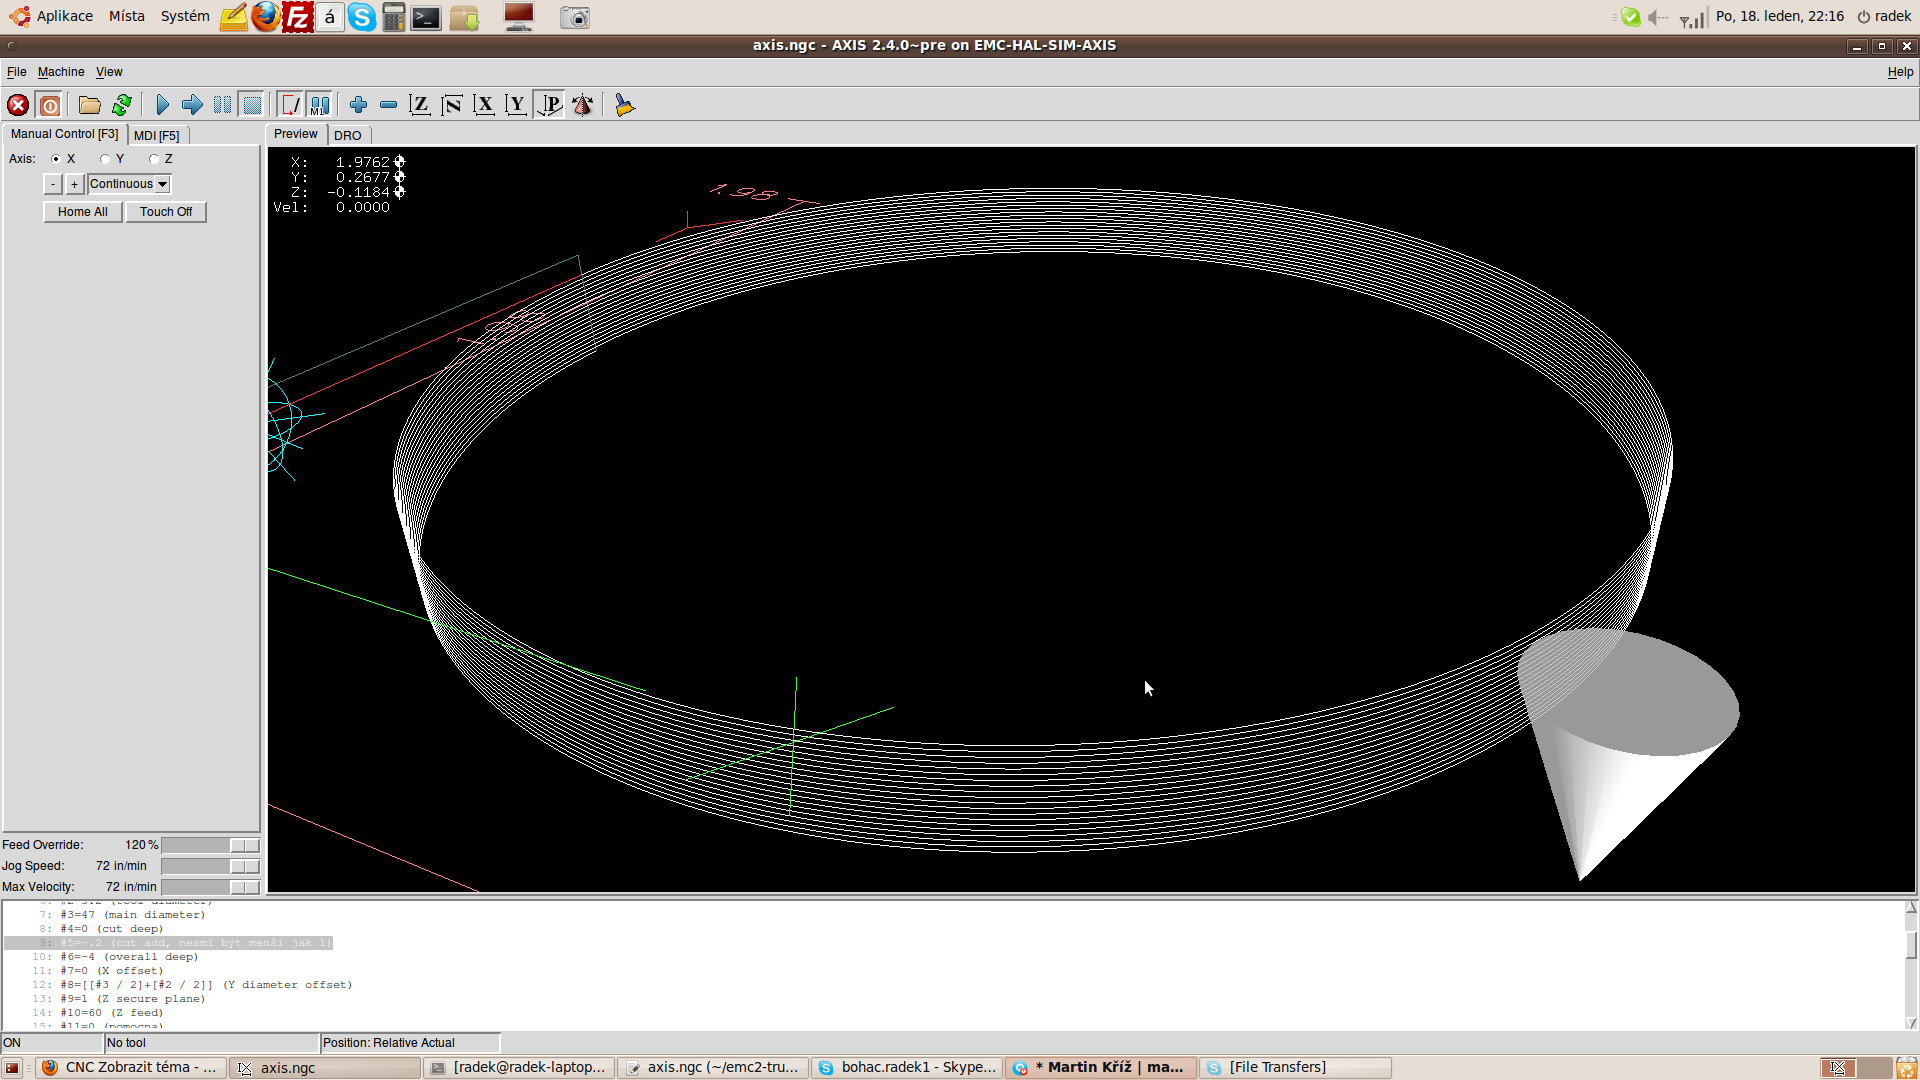Clear the live backplot

tap(624, 105)
